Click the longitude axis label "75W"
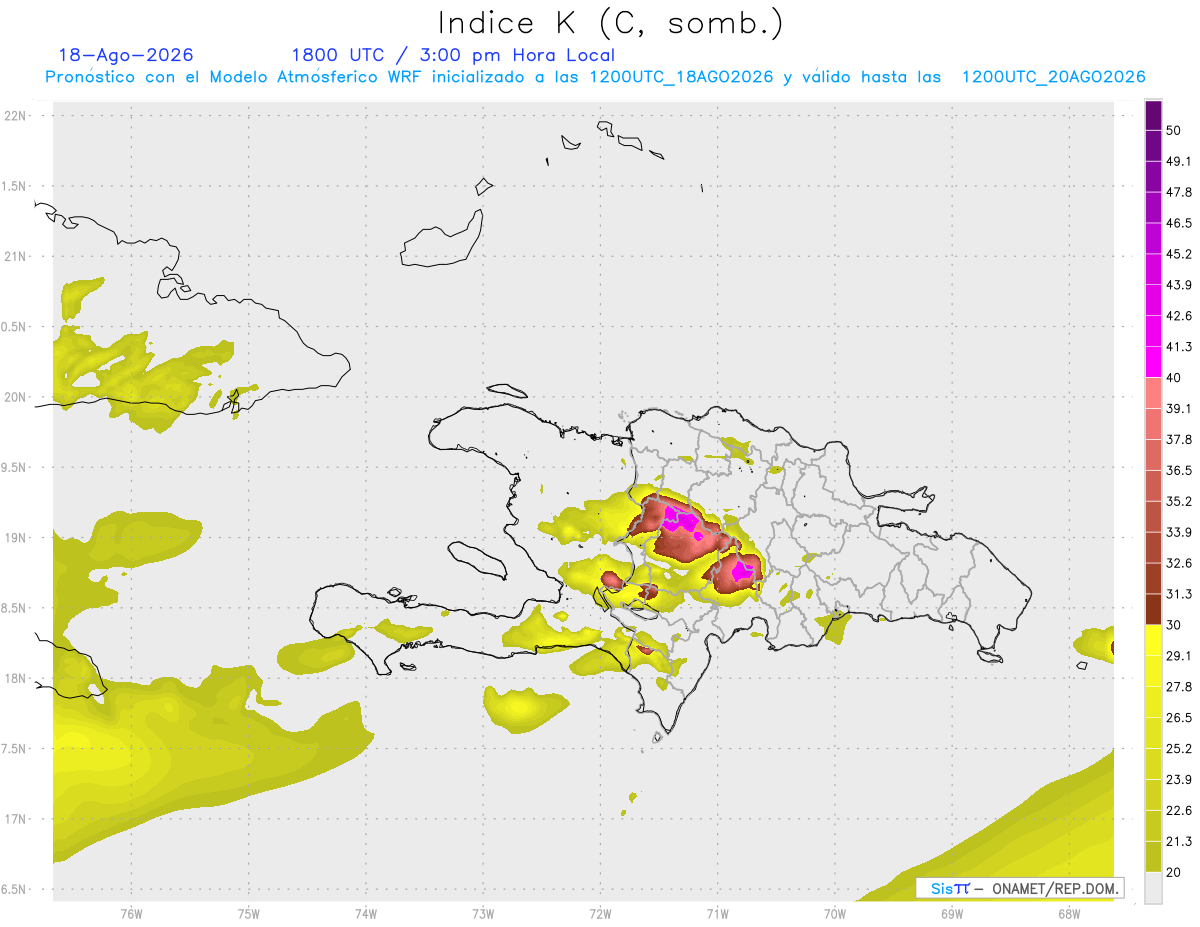The image size is (1200, 927). [249, 914]
